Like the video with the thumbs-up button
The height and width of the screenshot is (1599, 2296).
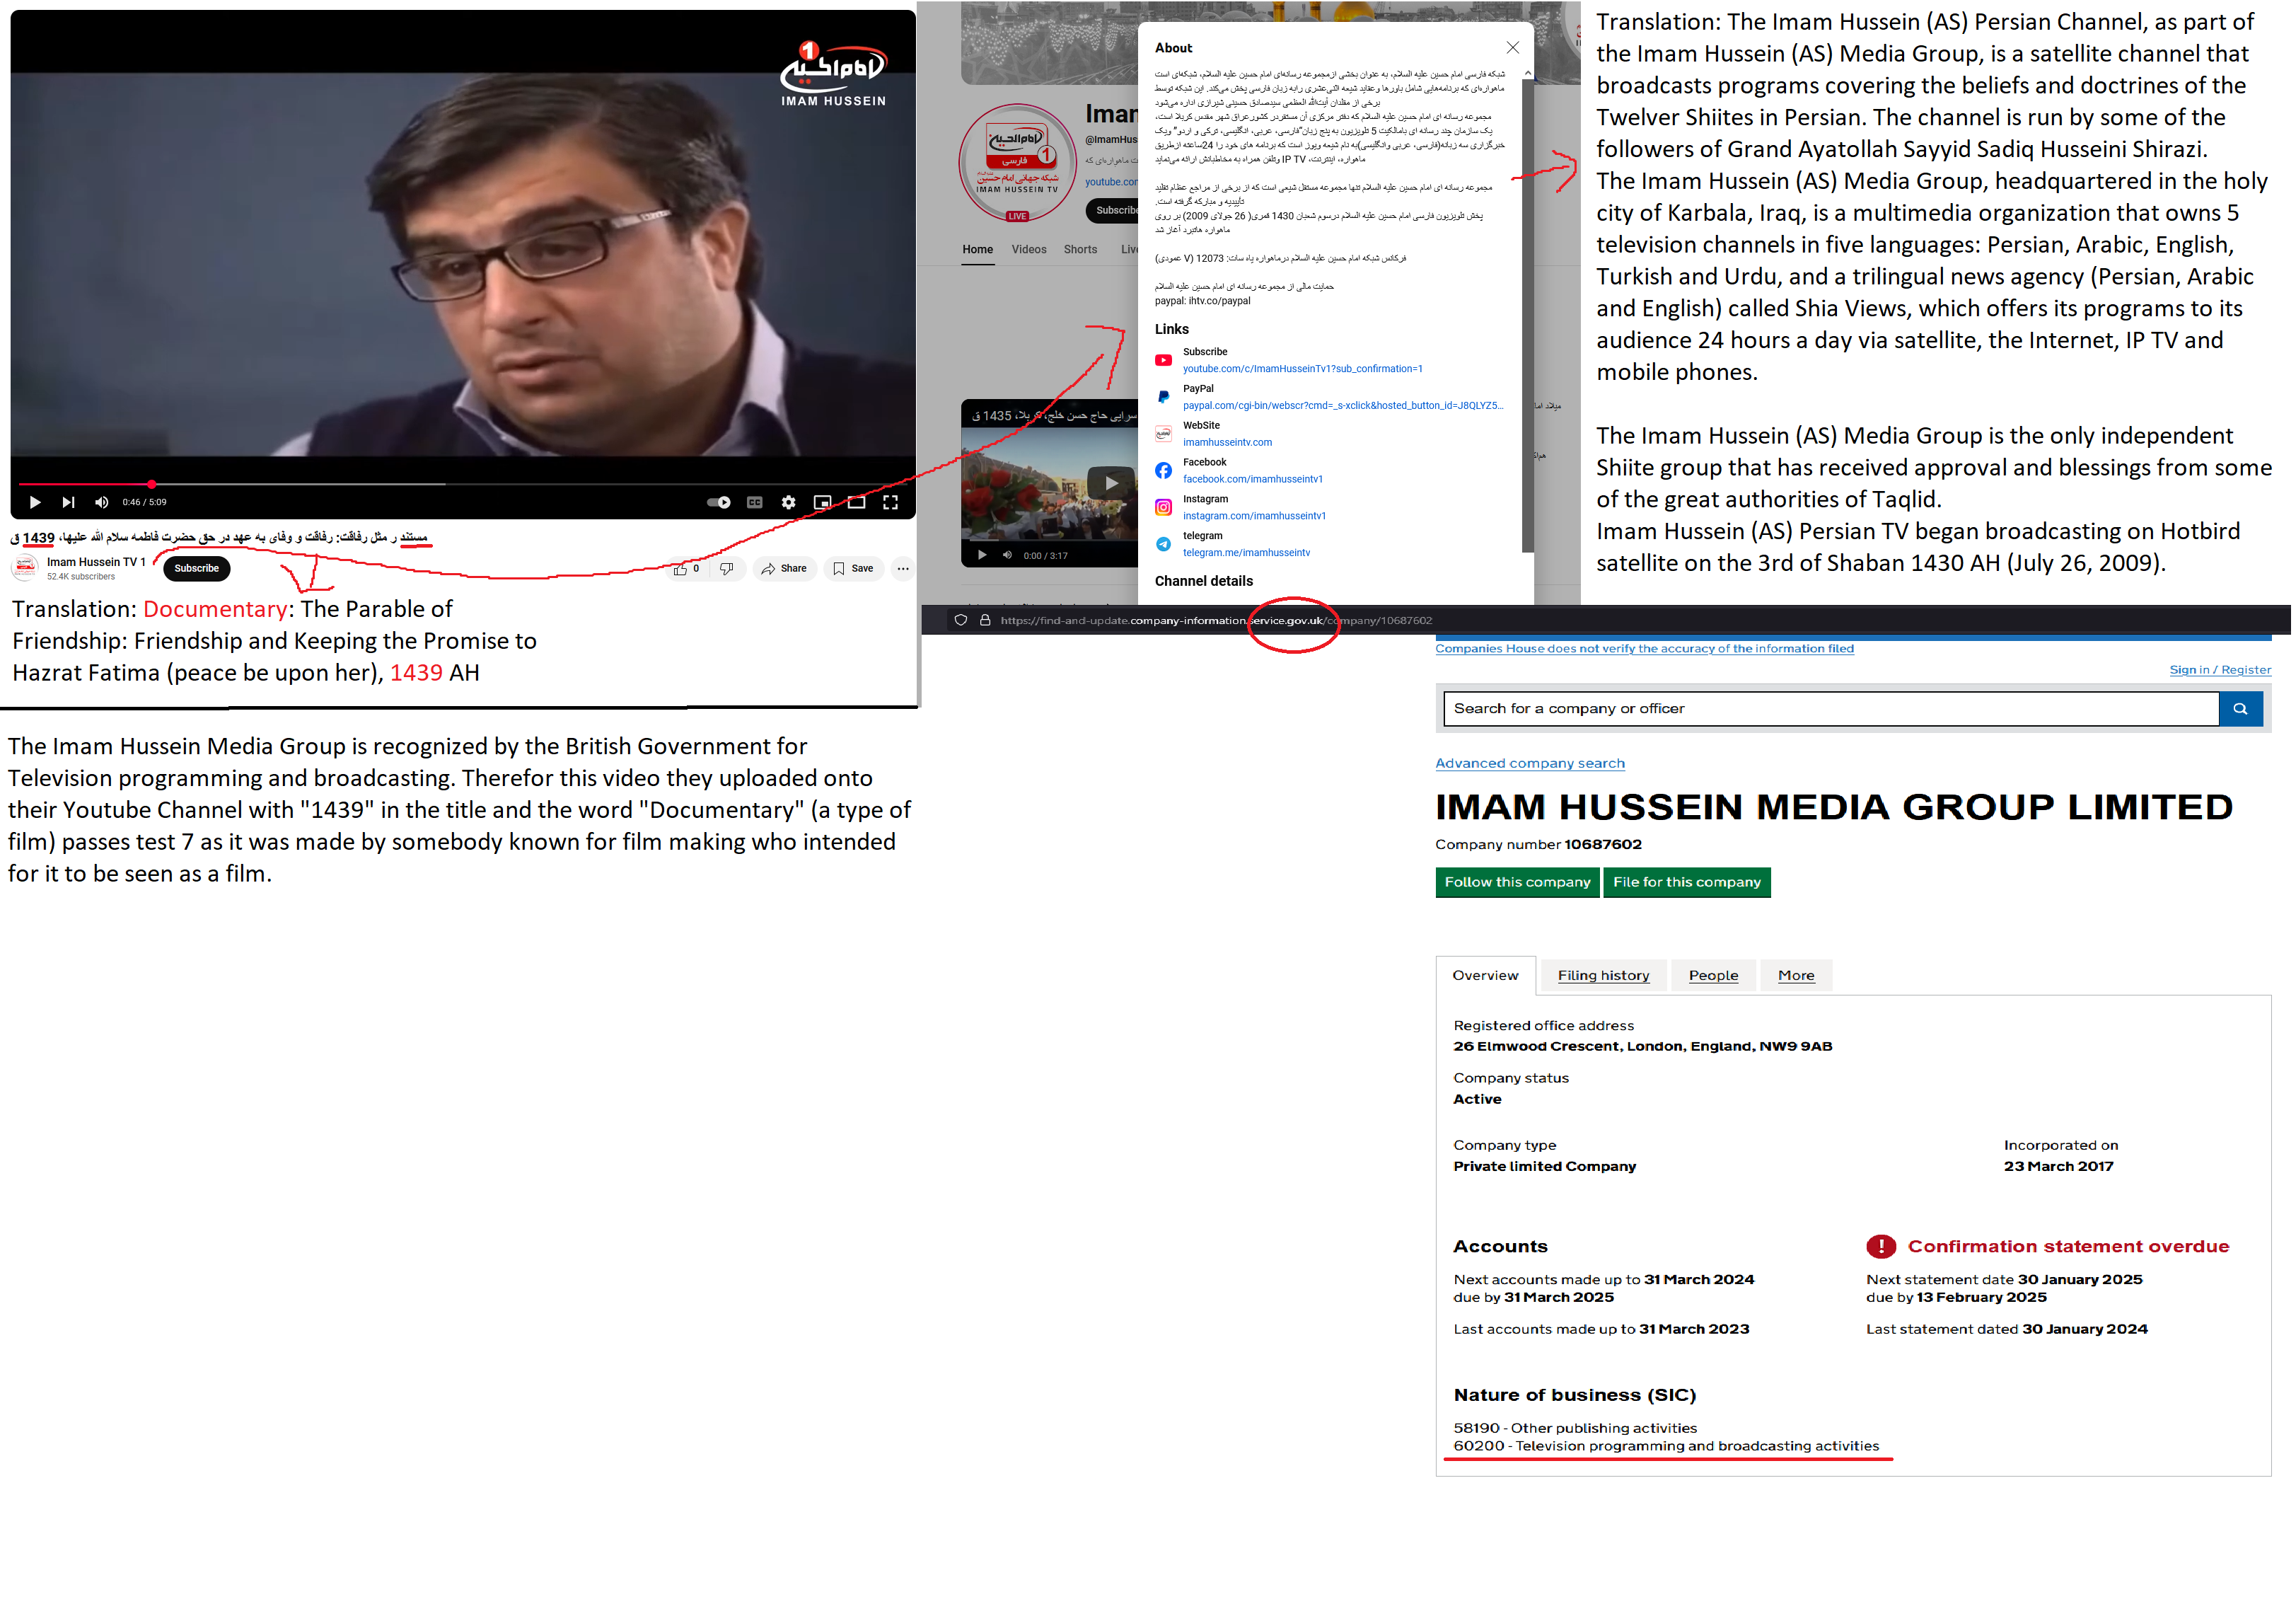pyautogui.click(x=687, y=569)
